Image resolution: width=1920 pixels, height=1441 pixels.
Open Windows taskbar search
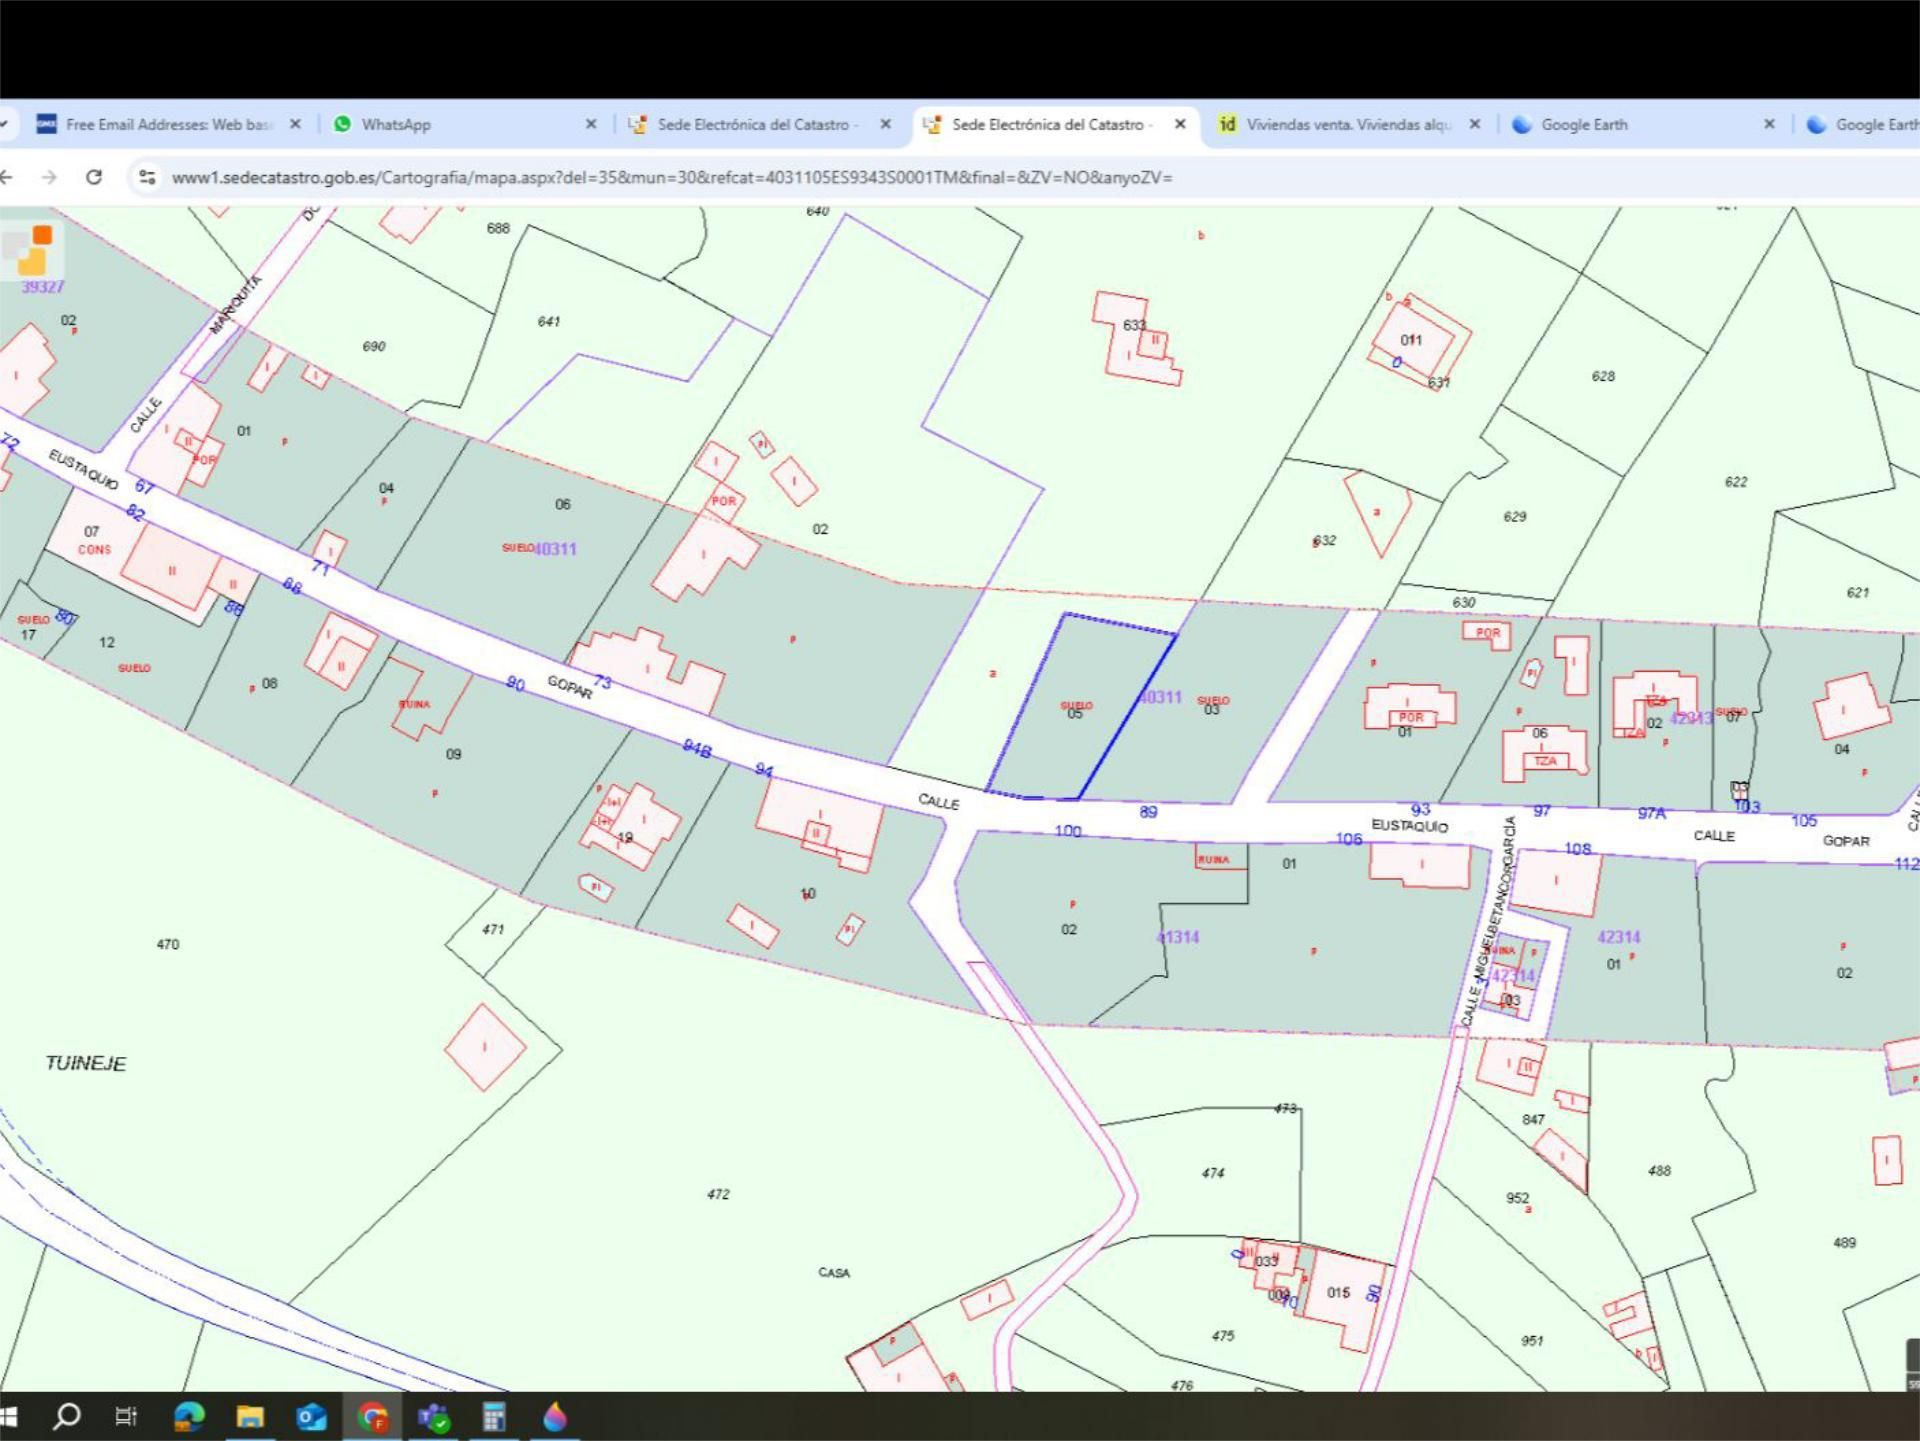point(67,1416)
